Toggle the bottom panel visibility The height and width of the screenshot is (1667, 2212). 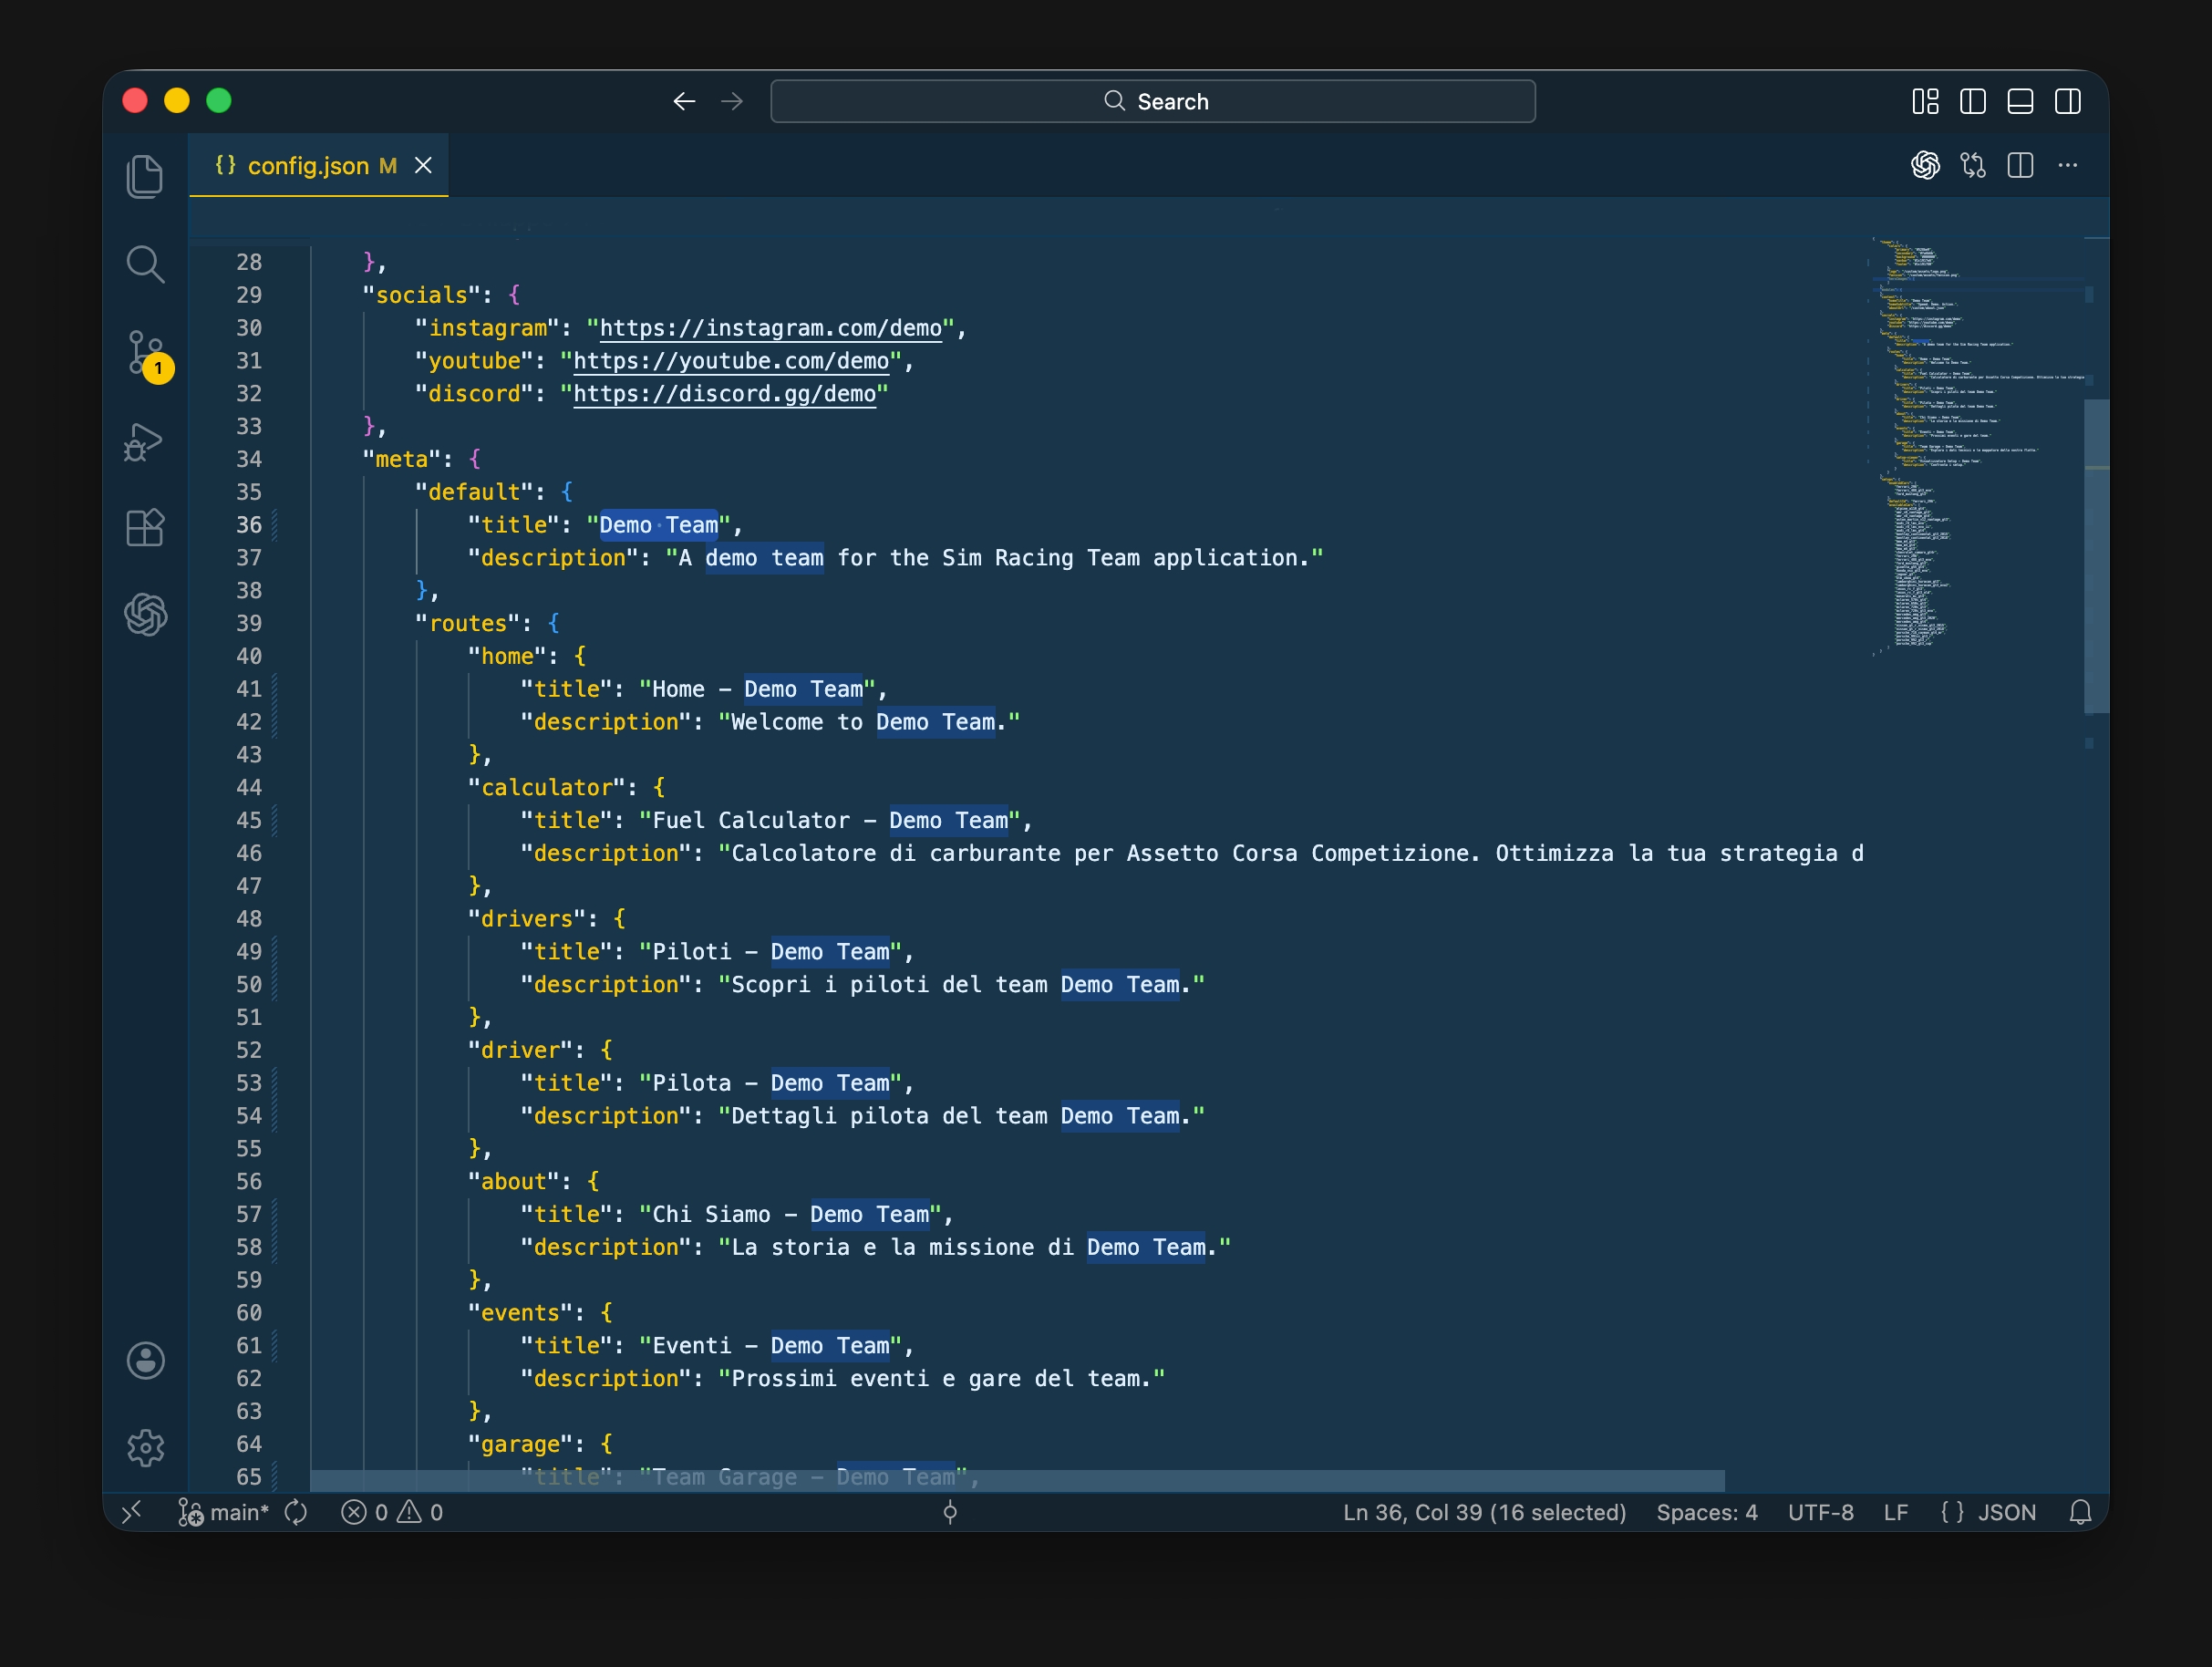point(2020,101)
